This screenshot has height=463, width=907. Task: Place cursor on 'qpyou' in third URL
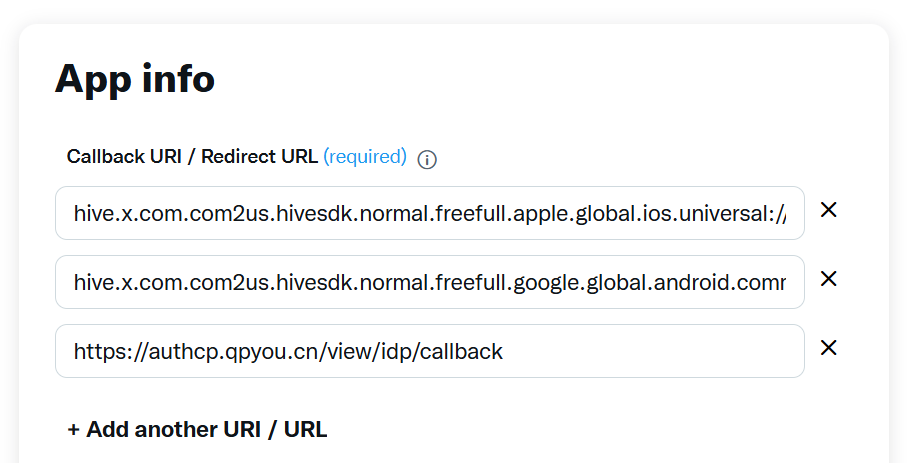(x=240, y=351)
